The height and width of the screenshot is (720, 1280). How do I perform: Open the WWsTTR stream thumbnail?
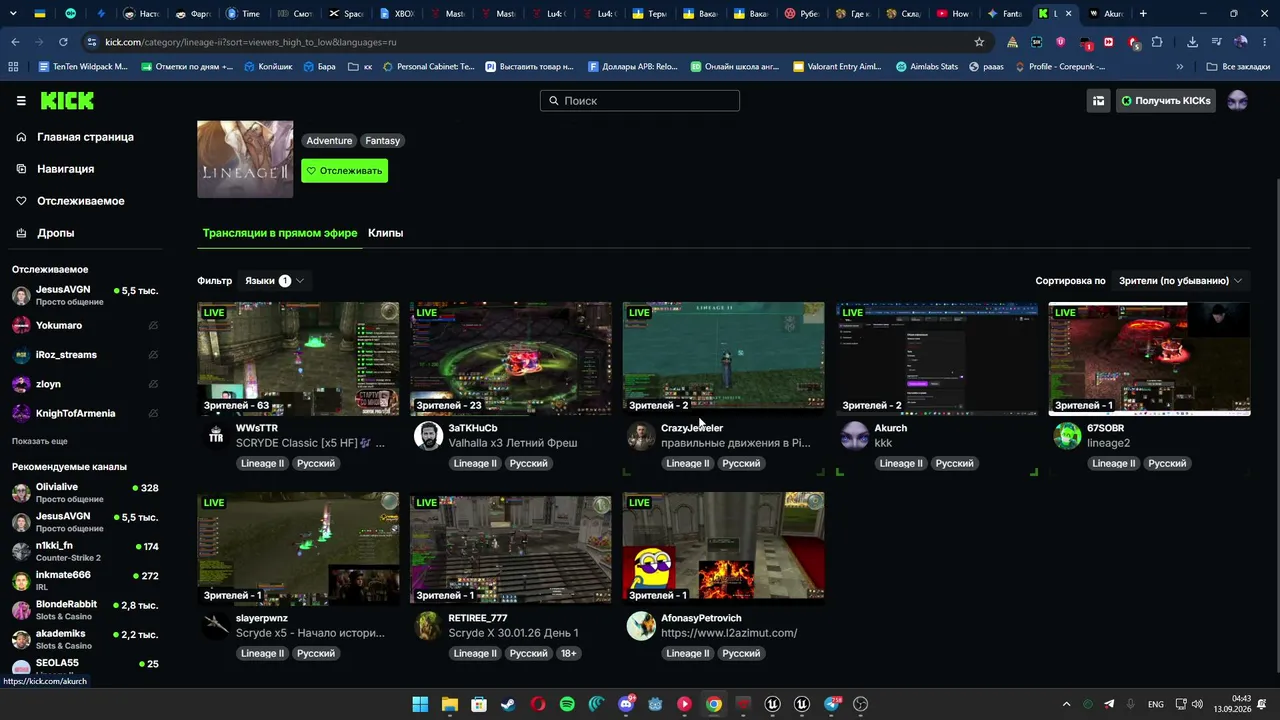298,359
